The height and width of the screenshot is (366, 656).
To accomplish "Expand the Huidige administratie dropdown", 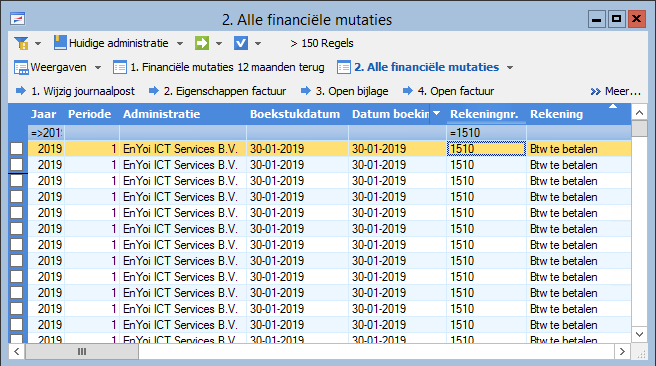I will pos(180,44).
